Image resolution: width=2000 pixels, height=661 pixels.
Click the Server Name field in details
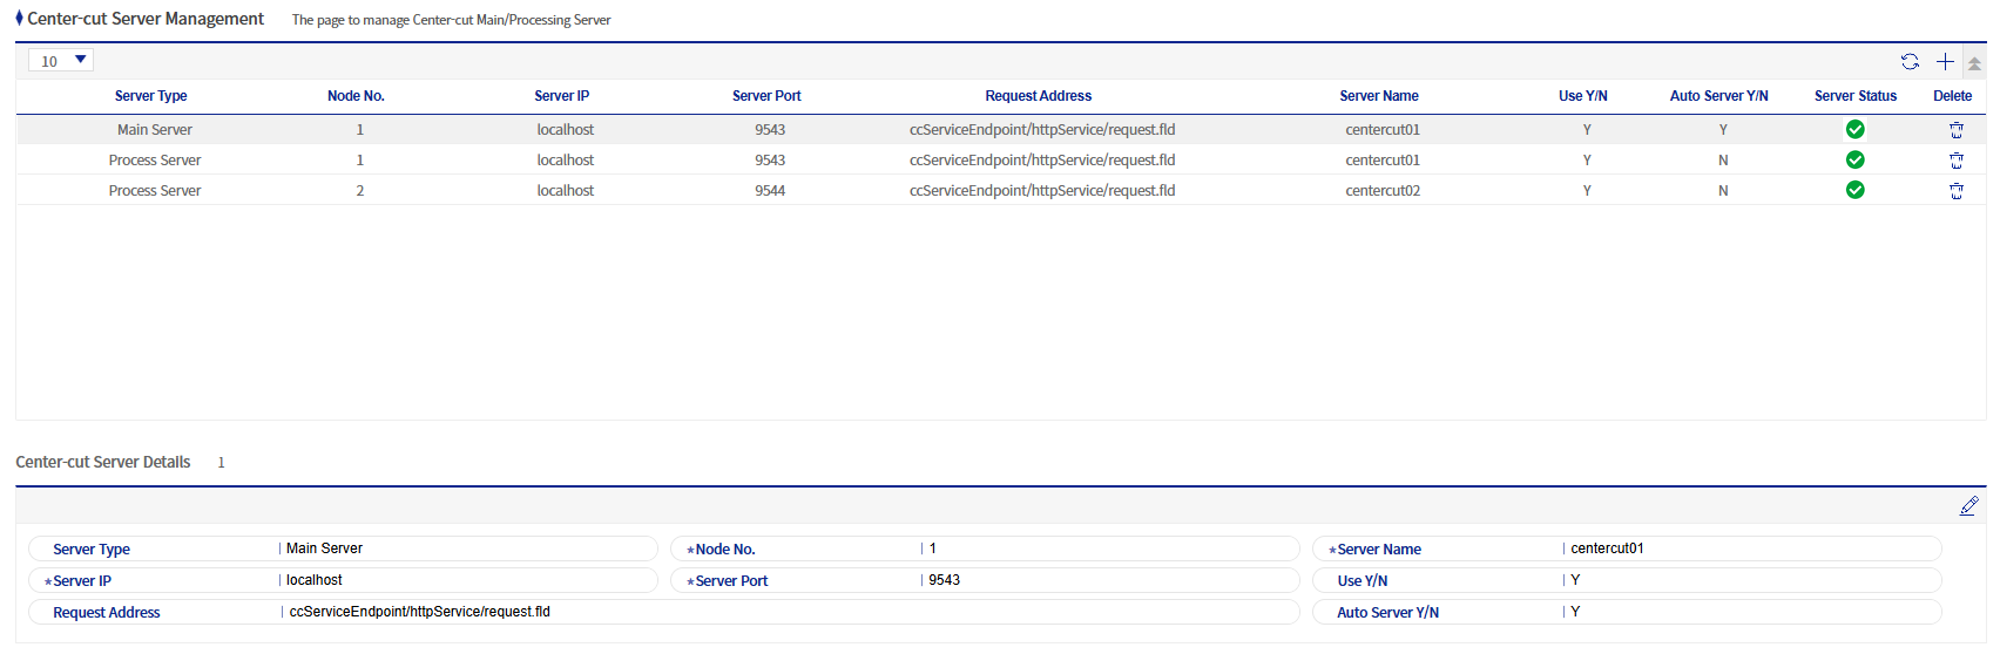pyautogui.click(x=1750, y=549)
